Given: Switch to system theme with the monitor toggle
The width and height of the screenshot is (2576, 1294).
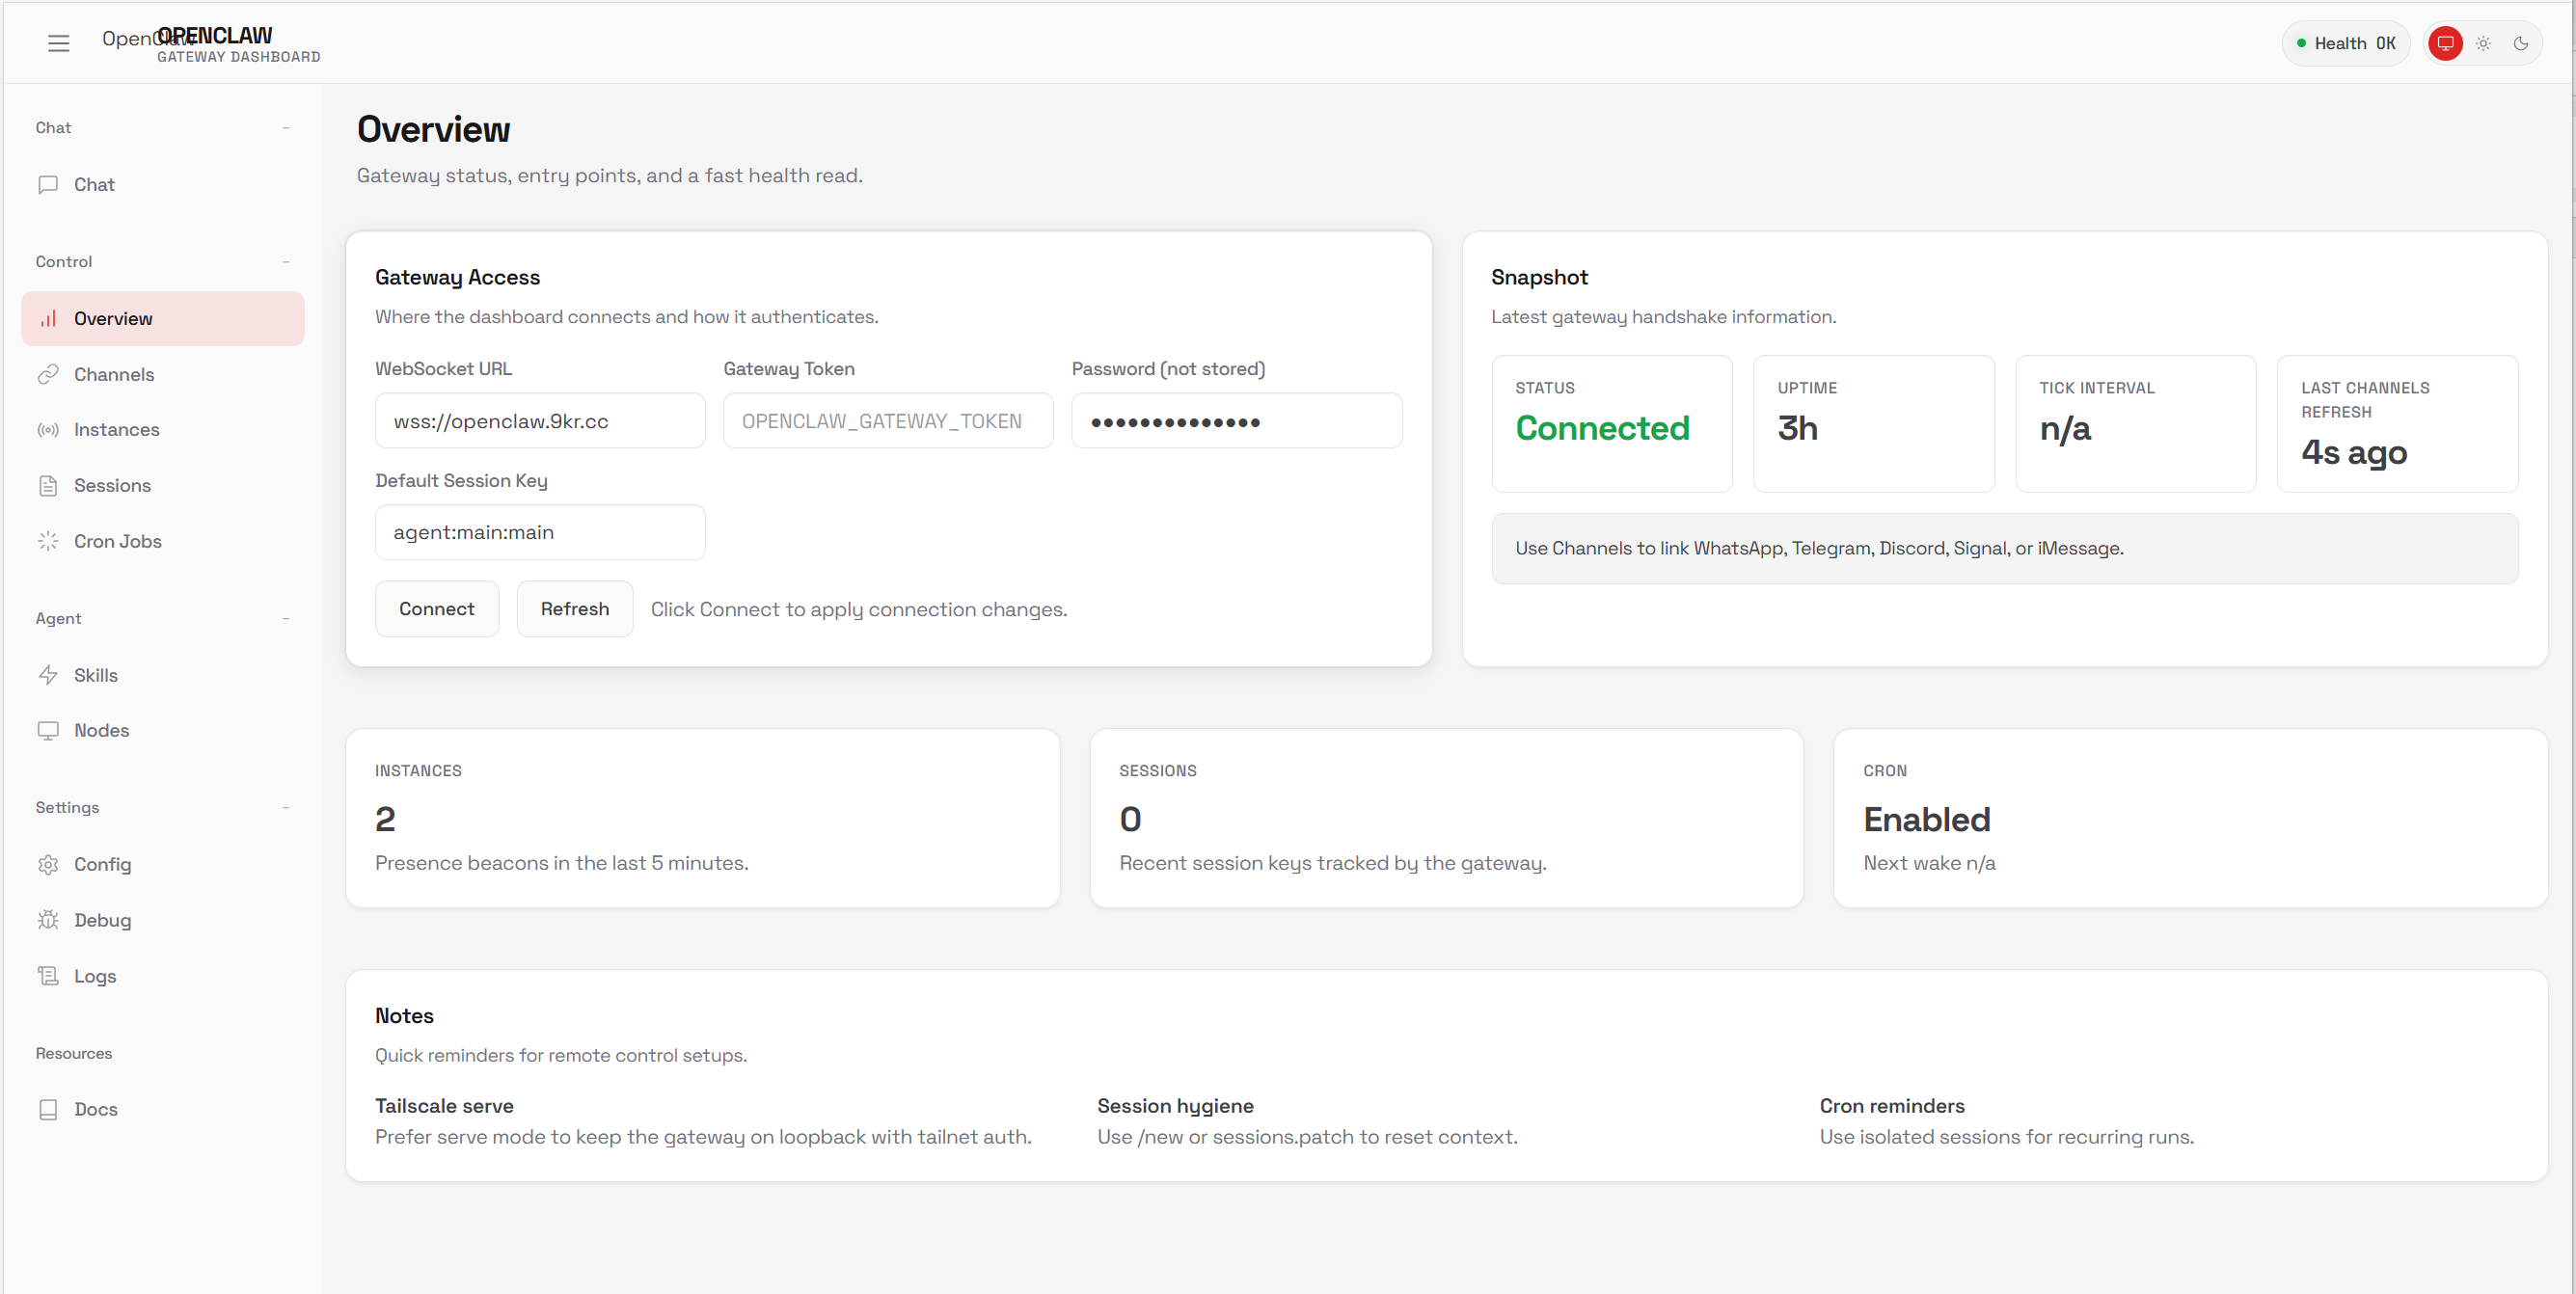Looking at the screenshot, I should click(x=2445, y=43).
